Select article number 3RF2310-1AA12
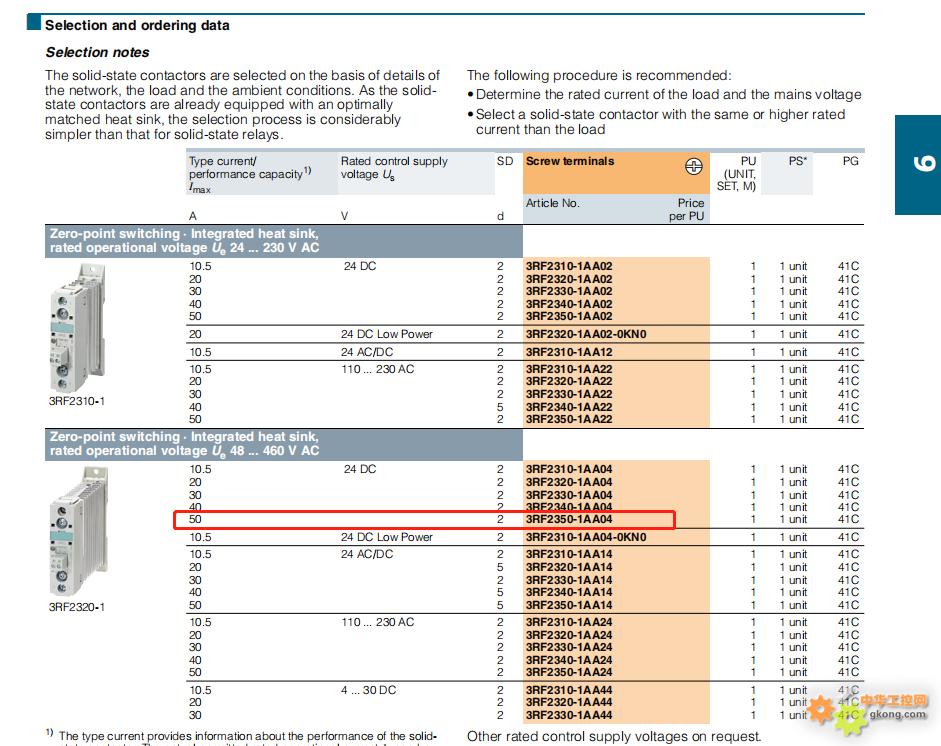This screenshot has width=941, height=746. point(569,352)
